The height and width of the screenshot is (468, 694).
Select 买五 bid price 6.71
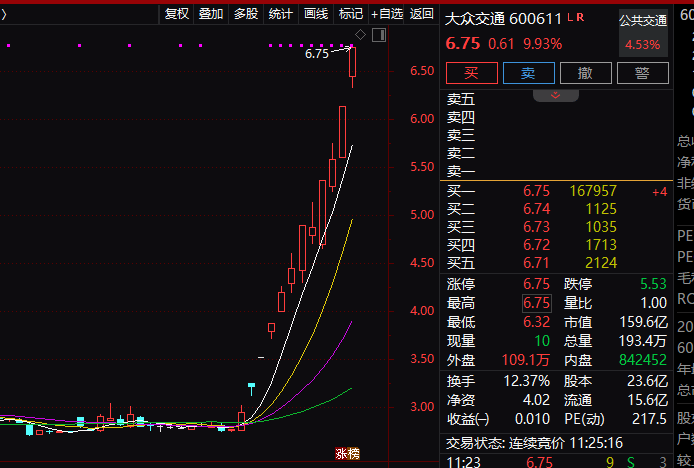(x=536, y=263)
